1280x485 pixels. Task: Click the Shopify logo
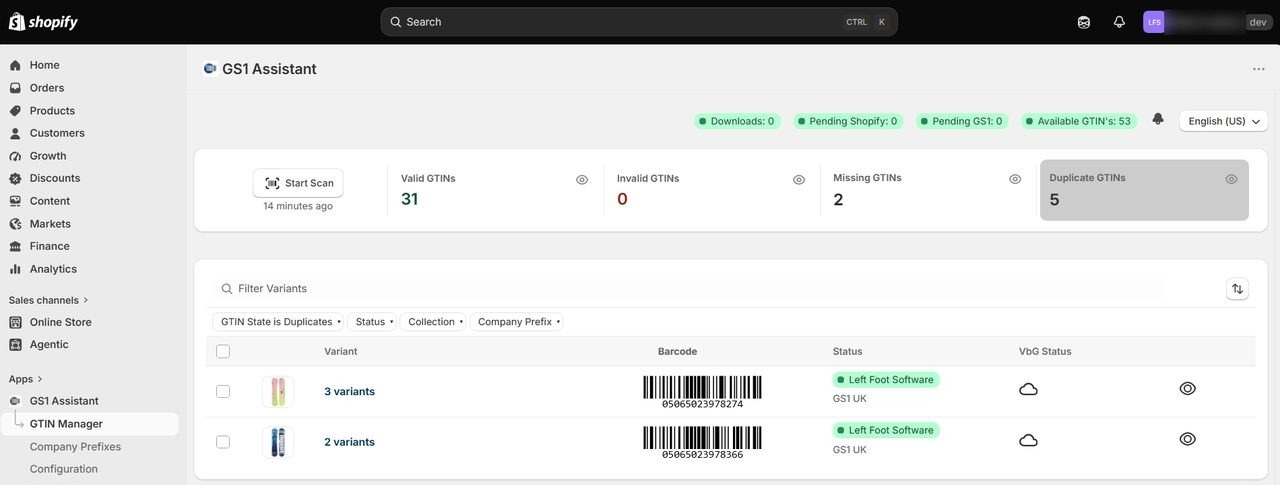[43, 22]
